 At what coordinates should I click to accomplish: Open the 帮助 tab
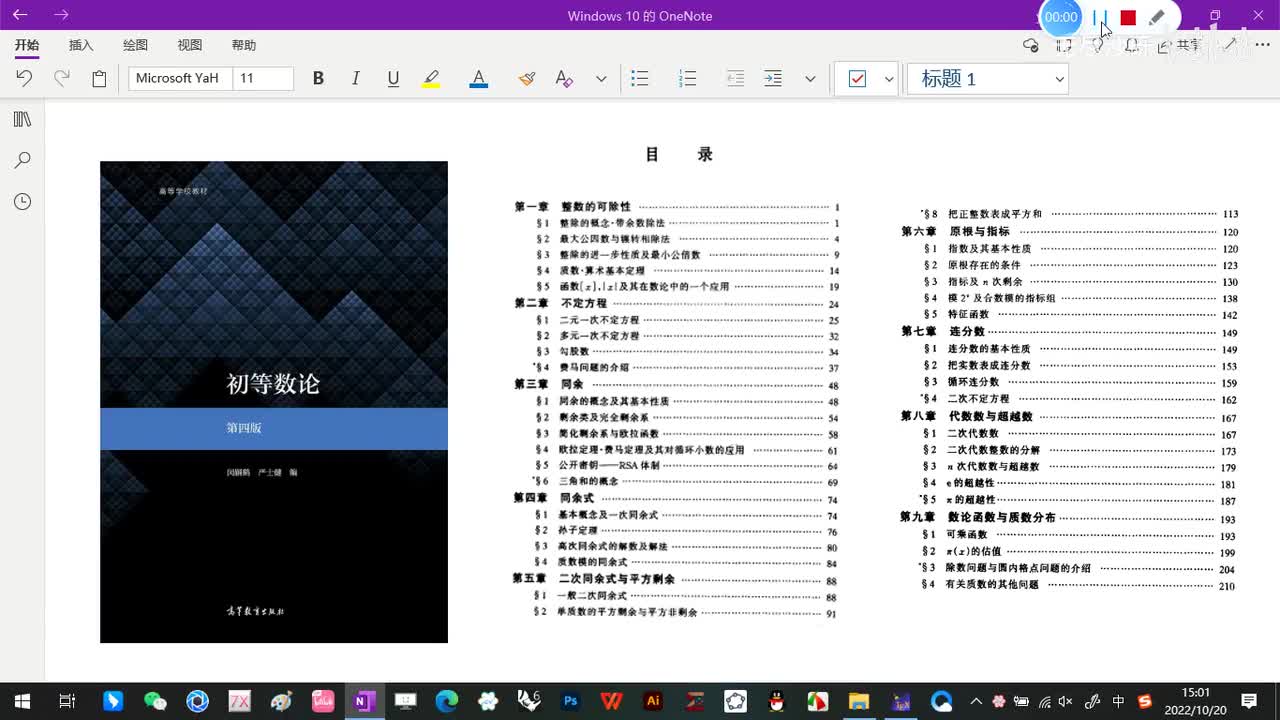pos(244,45)
